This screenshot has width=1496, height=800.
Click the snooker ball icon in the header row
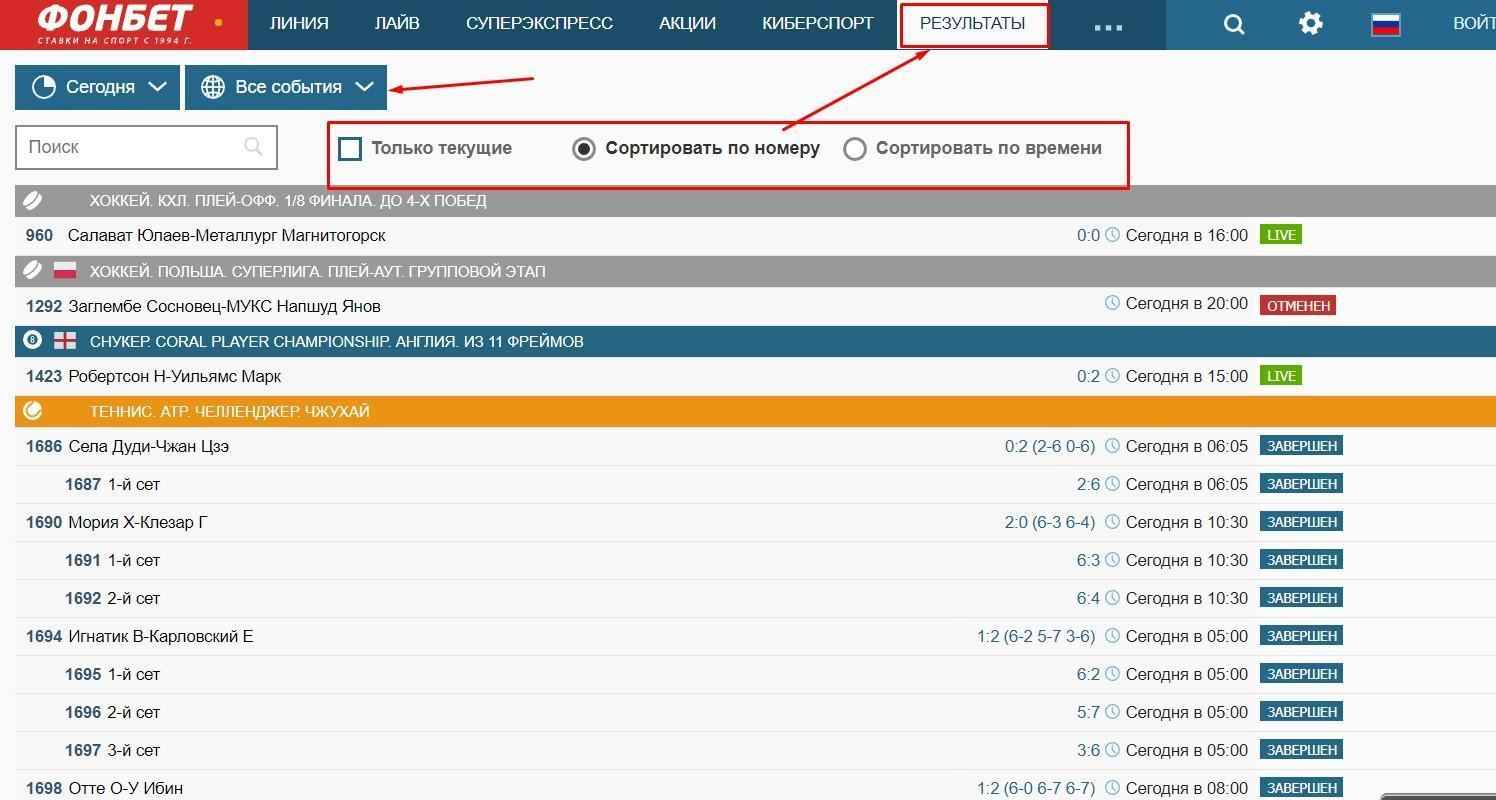tap(33, 340)
